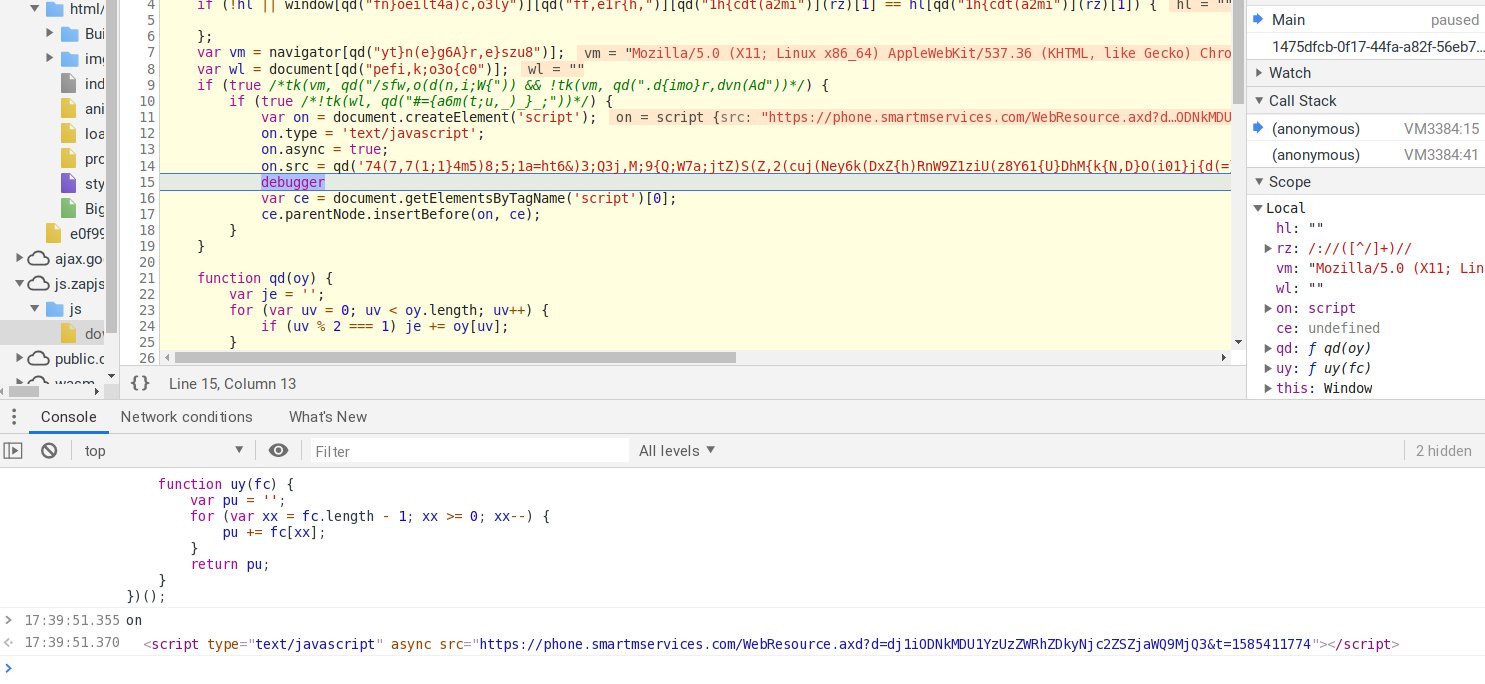Click the hl empty string variable in Scope
Viewport: 1485px width, 684px height.
coord(1300,228)
